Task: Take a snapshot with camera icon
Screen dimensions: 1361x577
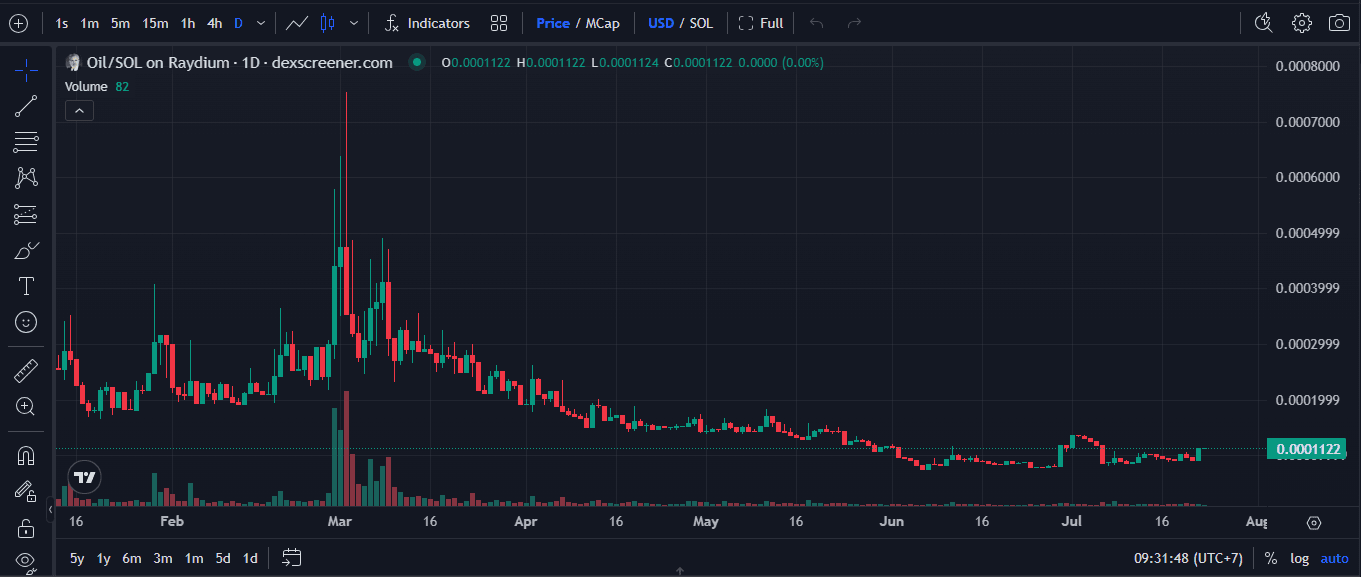Action: coord(1339,23)
